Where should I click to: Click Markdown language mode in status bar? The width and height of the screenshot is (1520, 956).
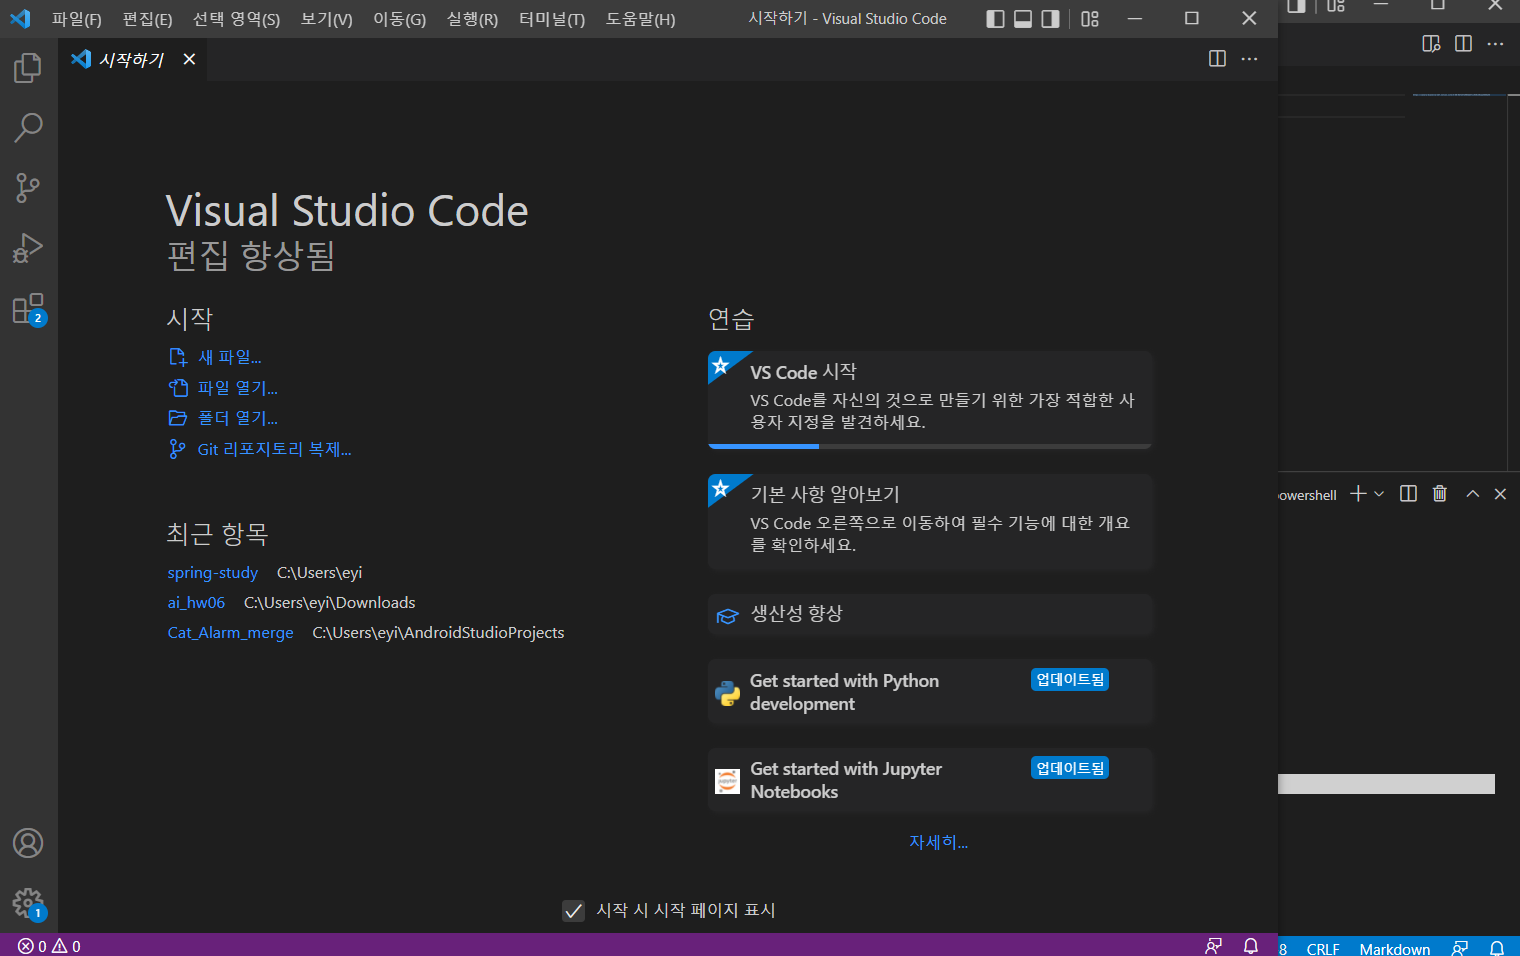1394,948
